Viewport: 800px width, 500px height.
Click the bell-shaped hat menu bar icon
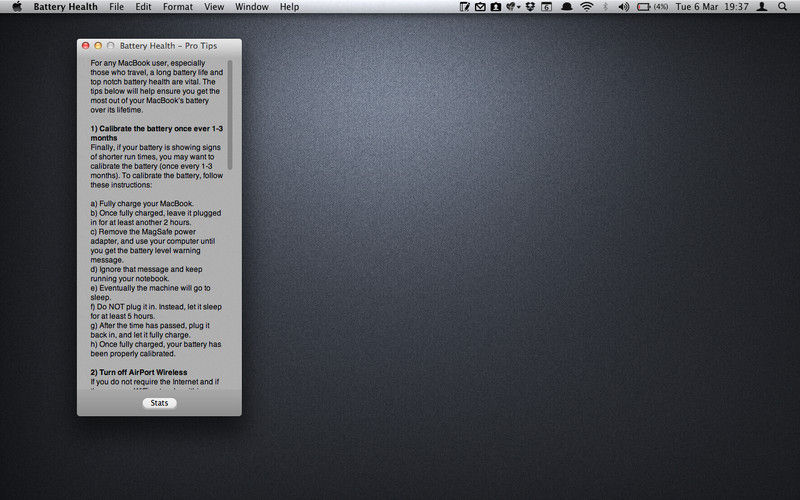coord(566,7)
